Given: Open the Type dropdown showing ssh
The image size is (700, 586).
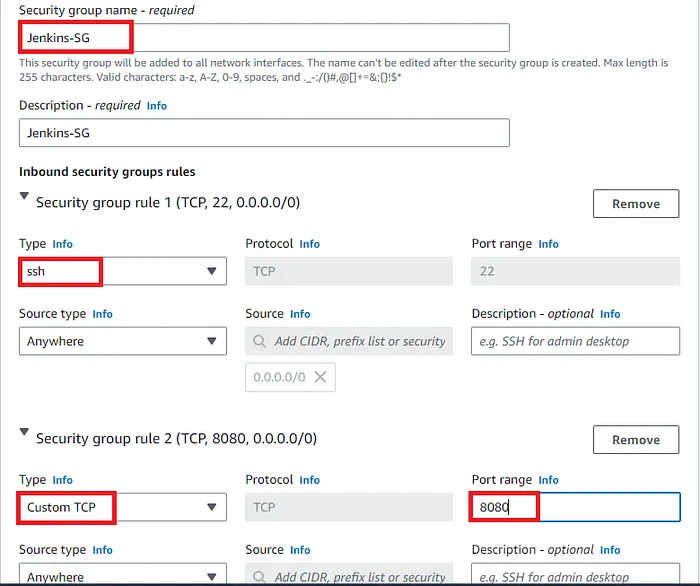Looking at the screenshot, I should point(123,271).
